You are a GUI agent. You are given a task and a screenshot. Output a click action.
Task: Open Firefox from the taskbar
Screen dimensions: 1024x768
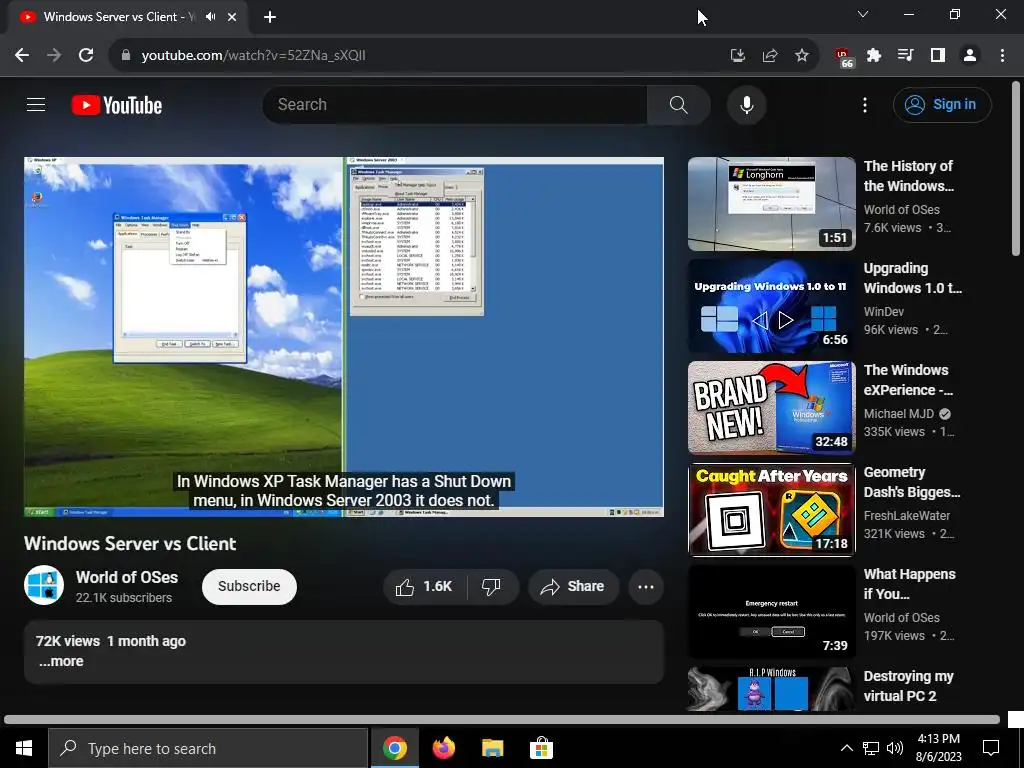pos(443,748)
